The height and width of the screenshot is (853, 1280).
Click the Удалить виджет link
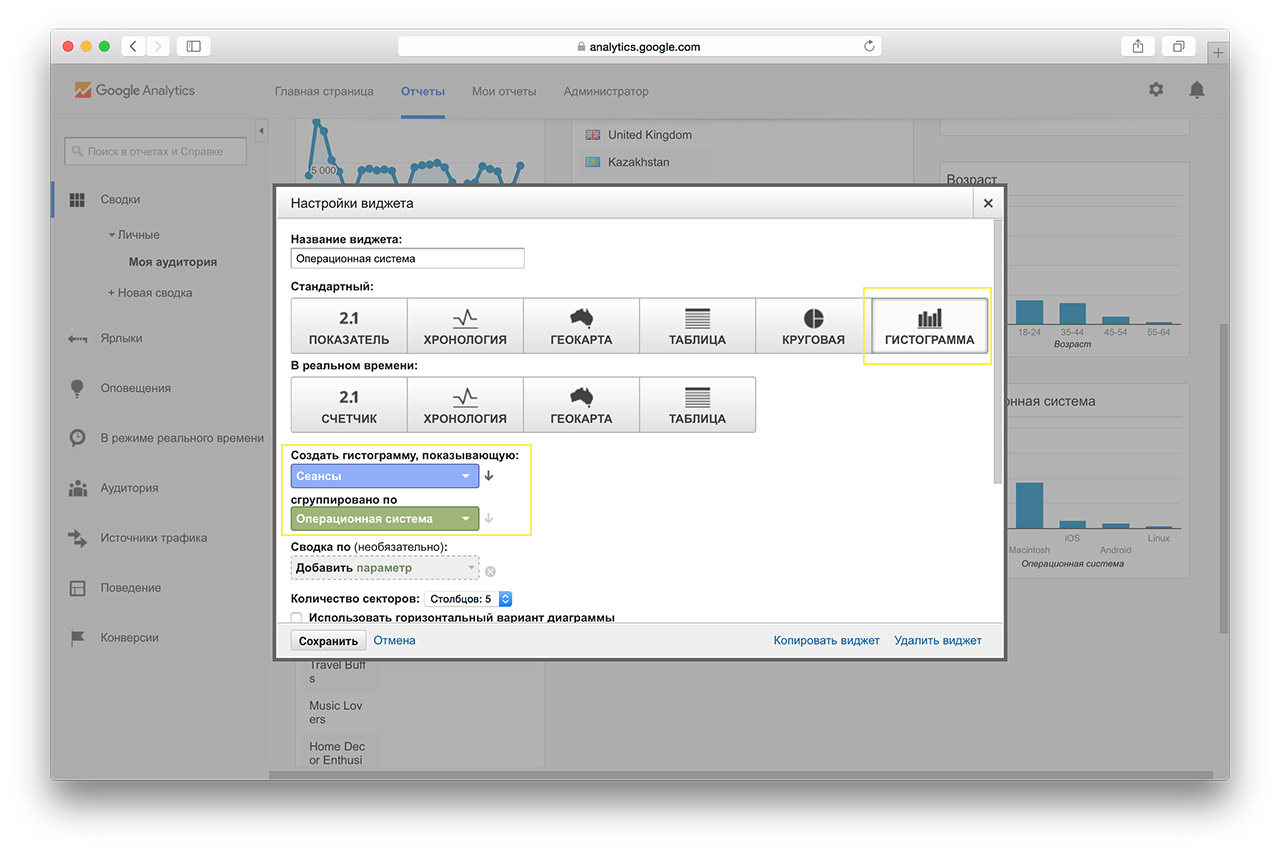(938, 640)
